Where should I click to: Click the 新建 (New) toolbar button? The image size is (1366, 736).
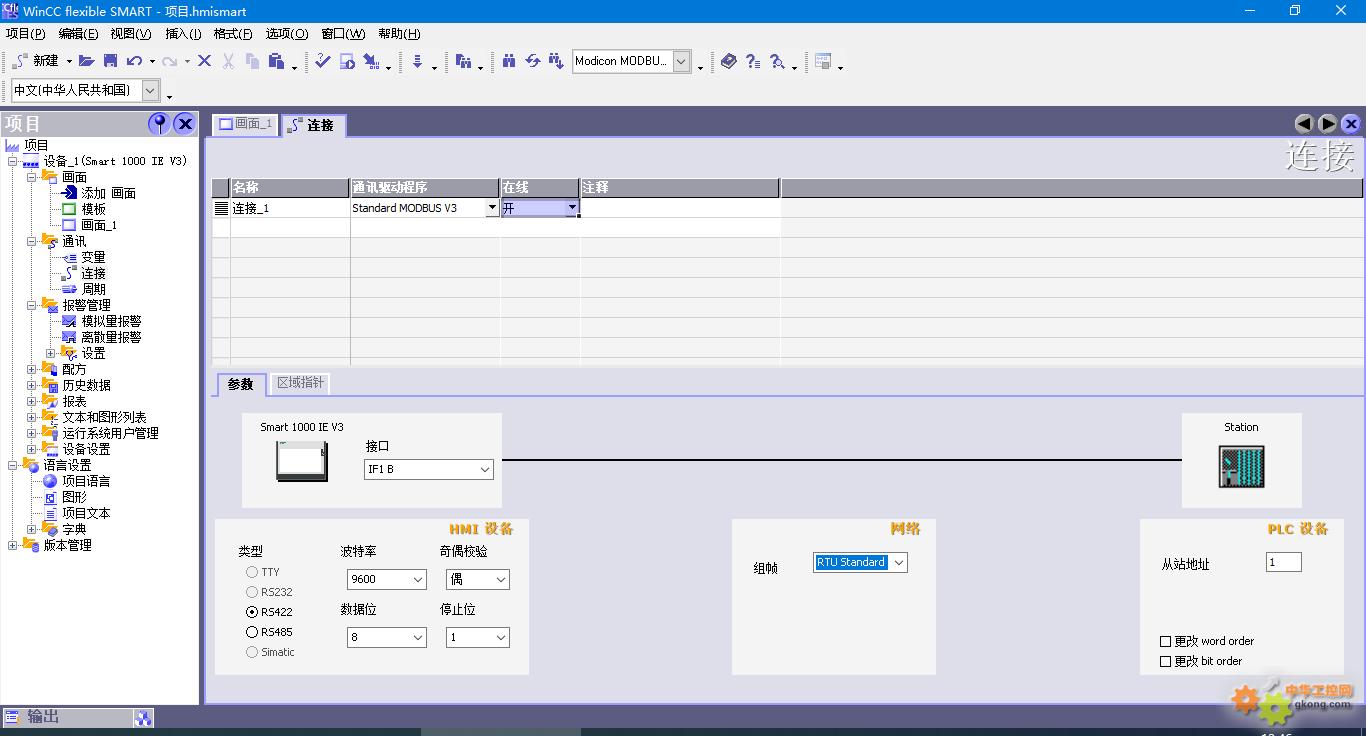click(x=35, y=61)
